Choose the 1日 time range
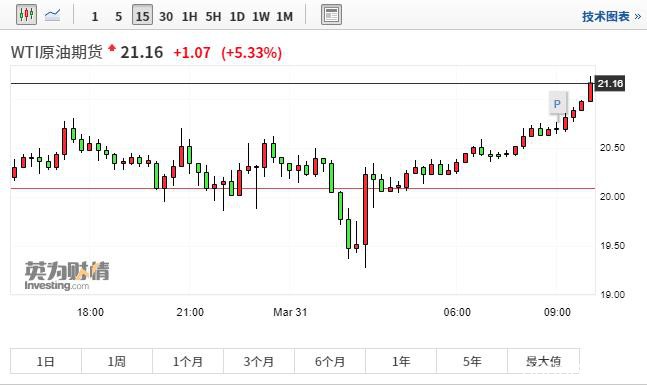 46,361
